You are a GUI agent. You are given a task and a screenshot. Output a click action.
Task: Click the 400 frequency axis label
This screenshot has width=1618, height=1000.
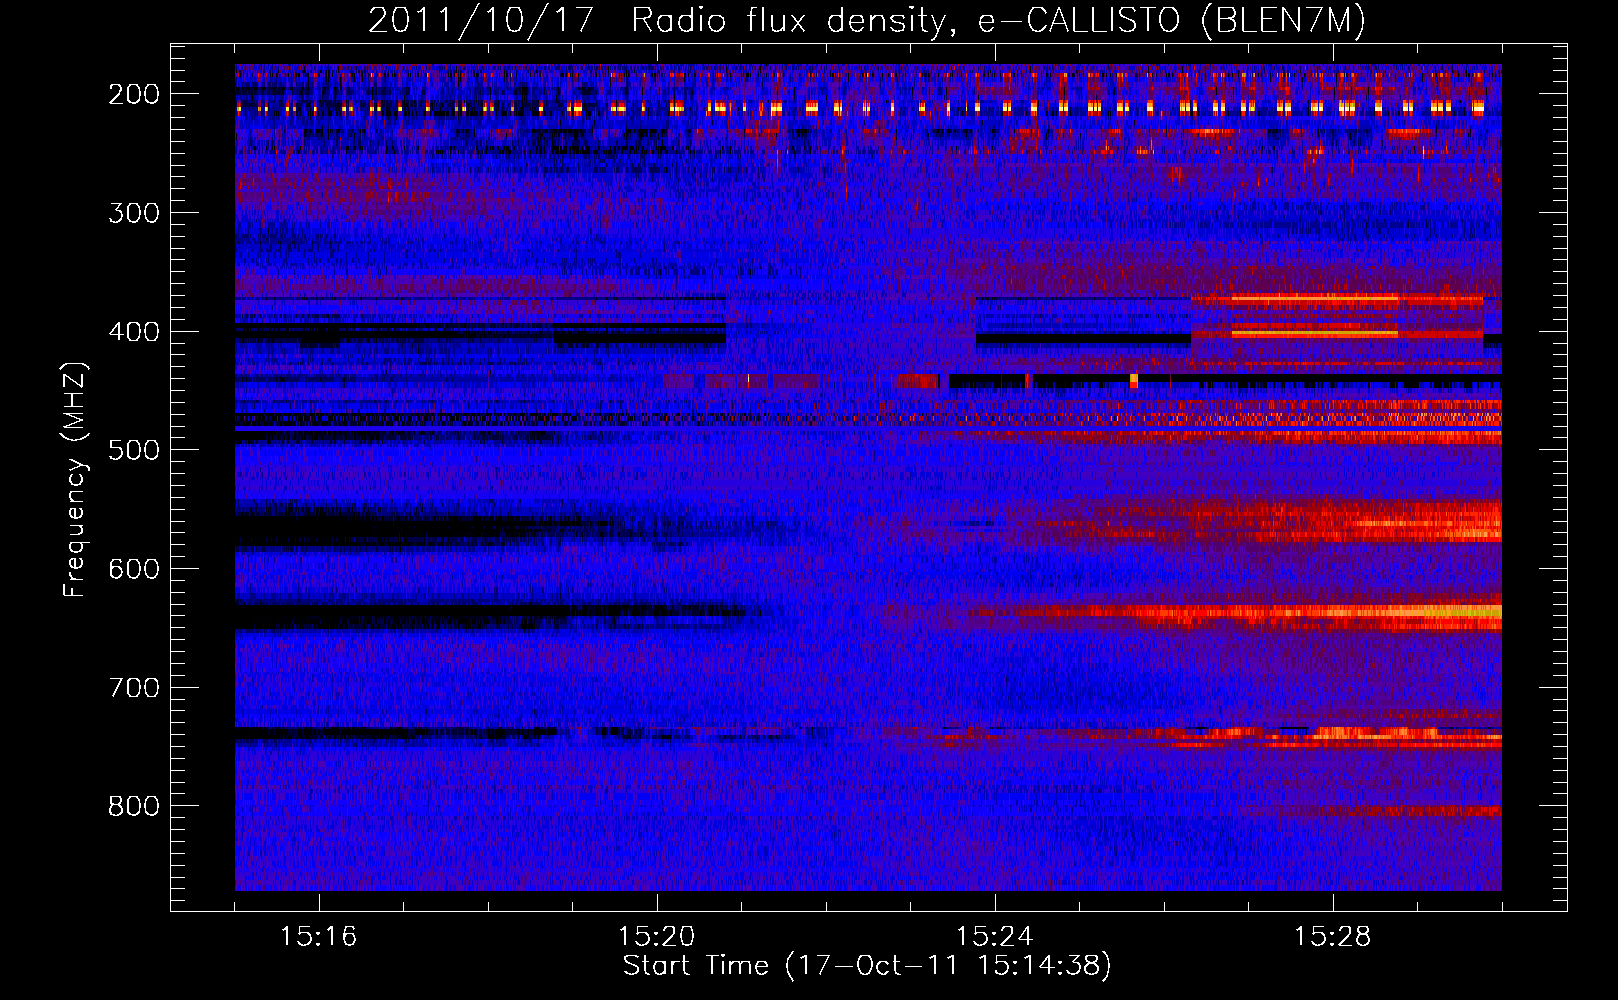tap(134, 332)
